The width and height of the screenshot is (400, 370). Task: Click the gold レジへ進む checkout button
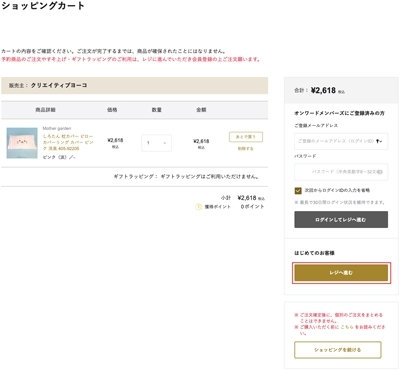click(341, 273)
